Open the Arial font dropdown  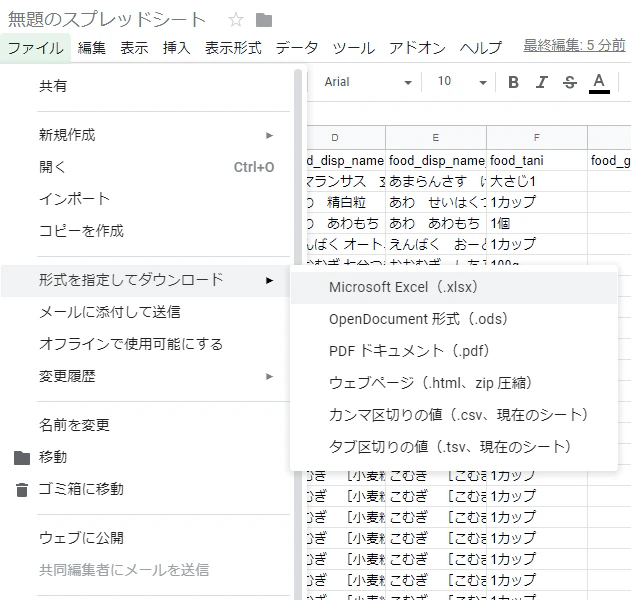(368, 82)
